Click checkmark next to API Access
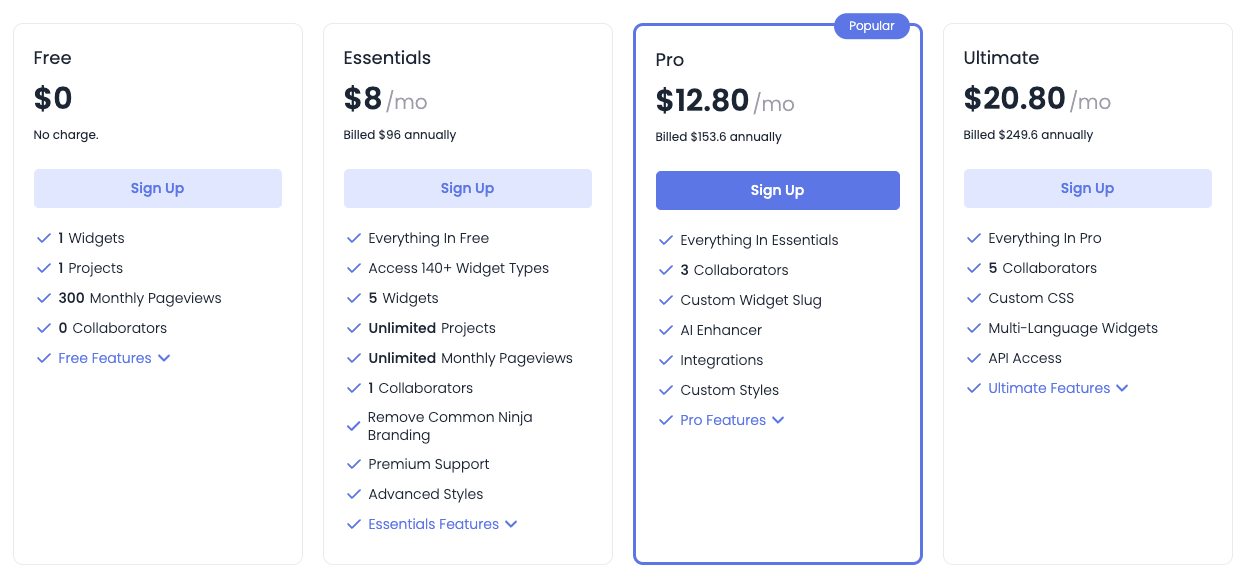 click(974, 358)
